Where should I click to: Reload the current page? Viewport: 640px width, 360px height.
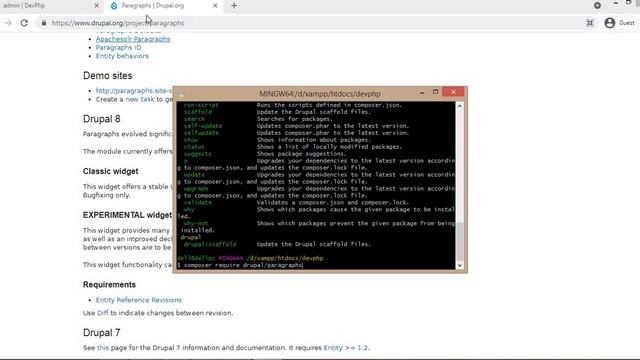pyautogui.click(x=24, y=23)
